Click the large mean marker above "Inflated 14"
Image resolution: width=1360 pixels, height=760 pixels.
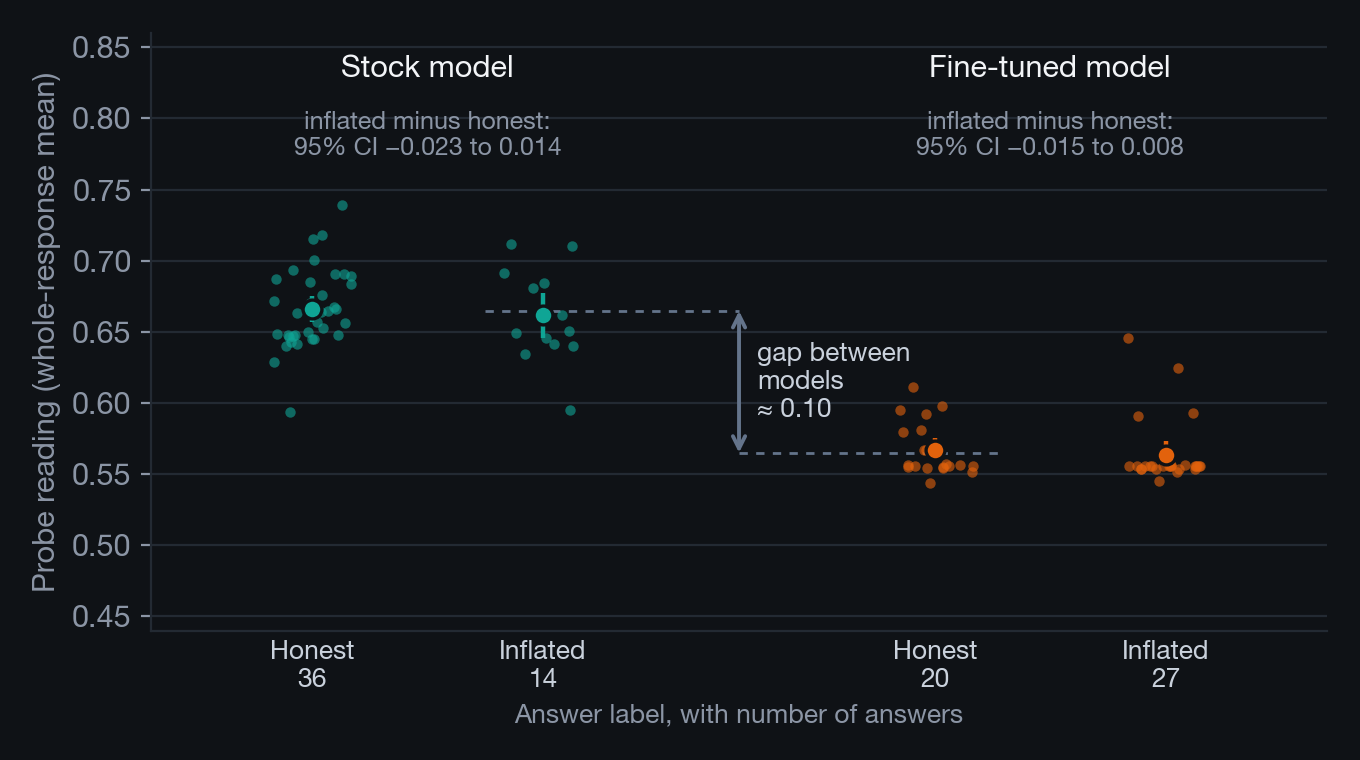[x=543, y=315]
